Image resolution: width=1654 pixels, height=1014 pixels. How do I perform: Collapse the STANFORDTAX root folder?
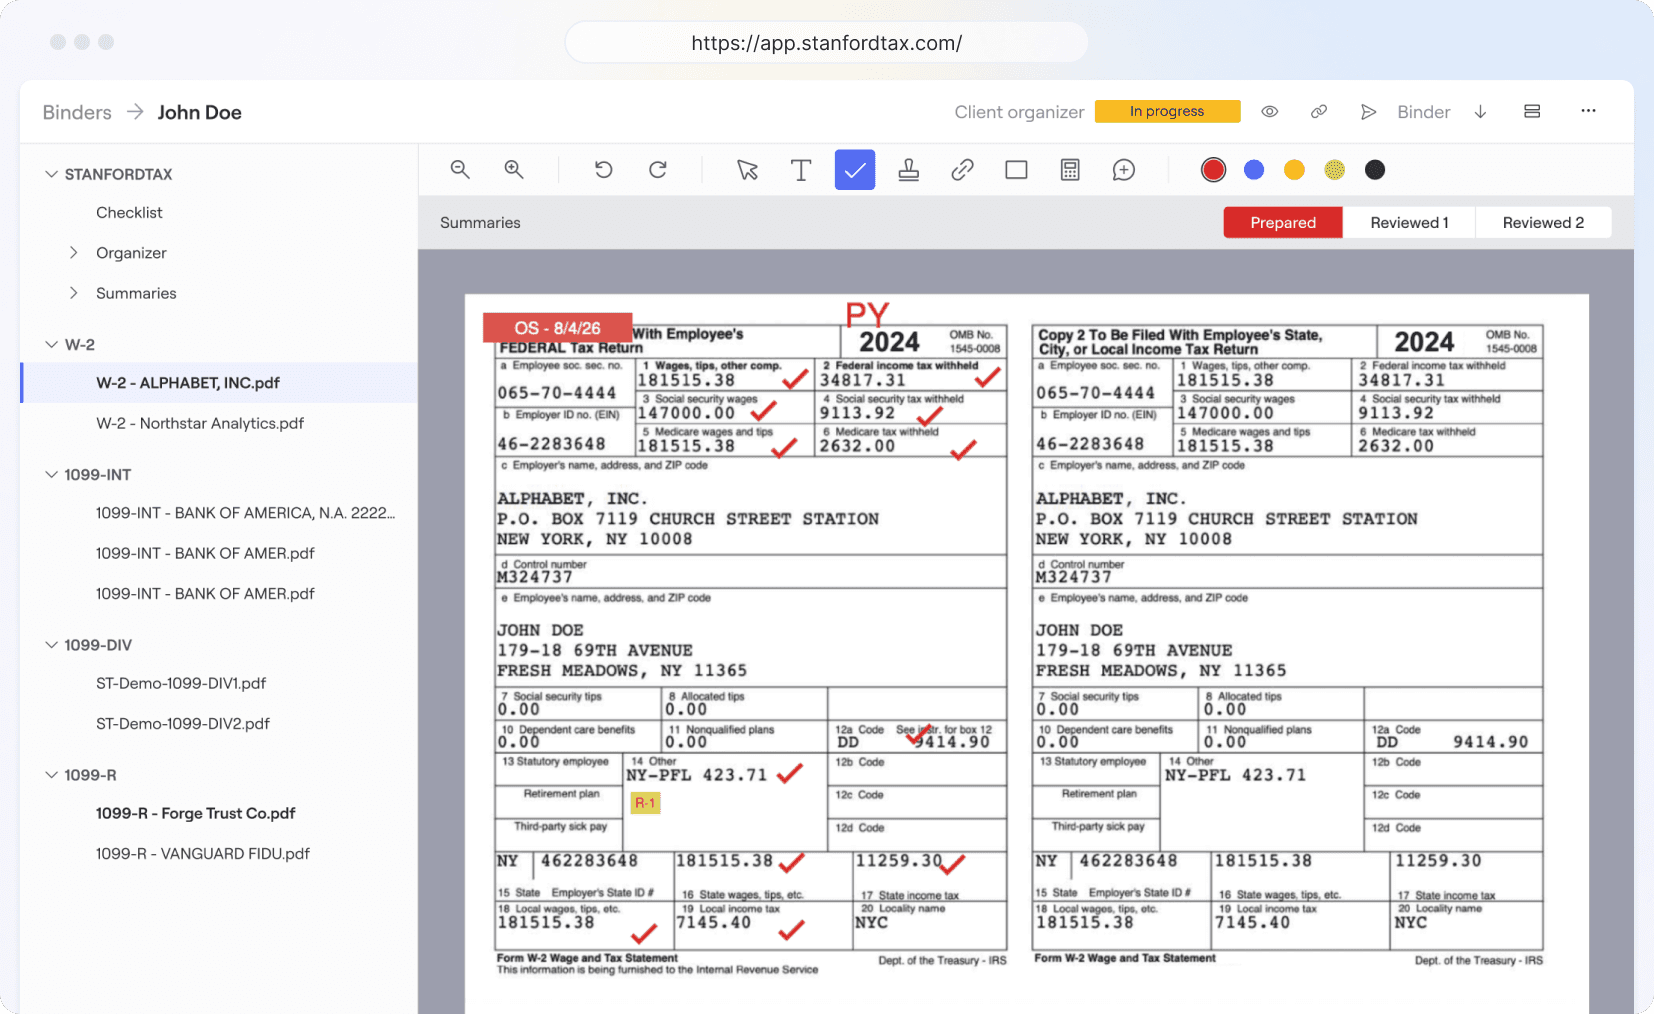tap(51, 174)
